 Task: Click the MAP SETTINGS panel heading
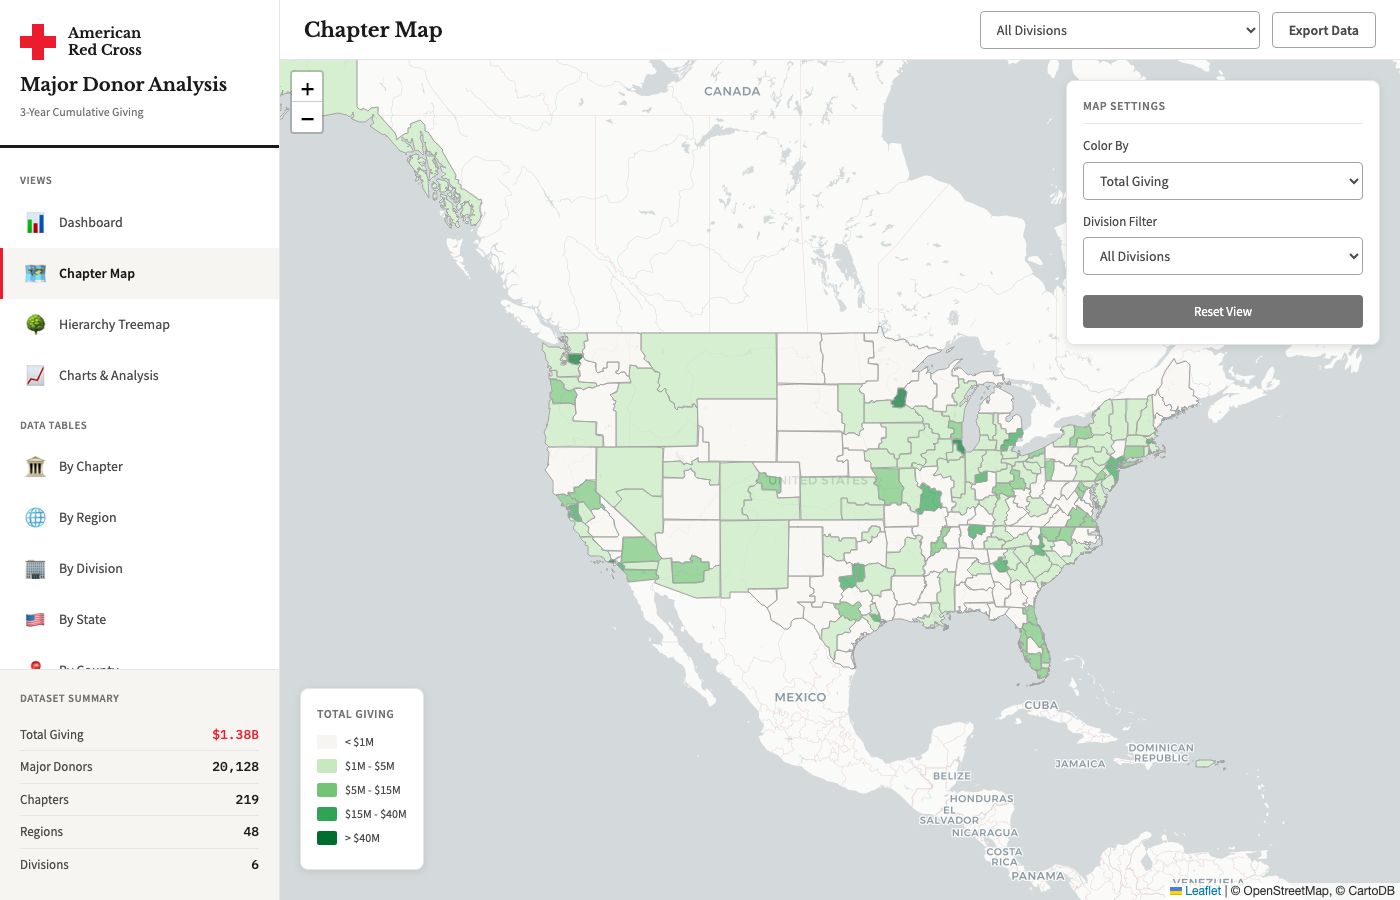[x=1124, y=106]
